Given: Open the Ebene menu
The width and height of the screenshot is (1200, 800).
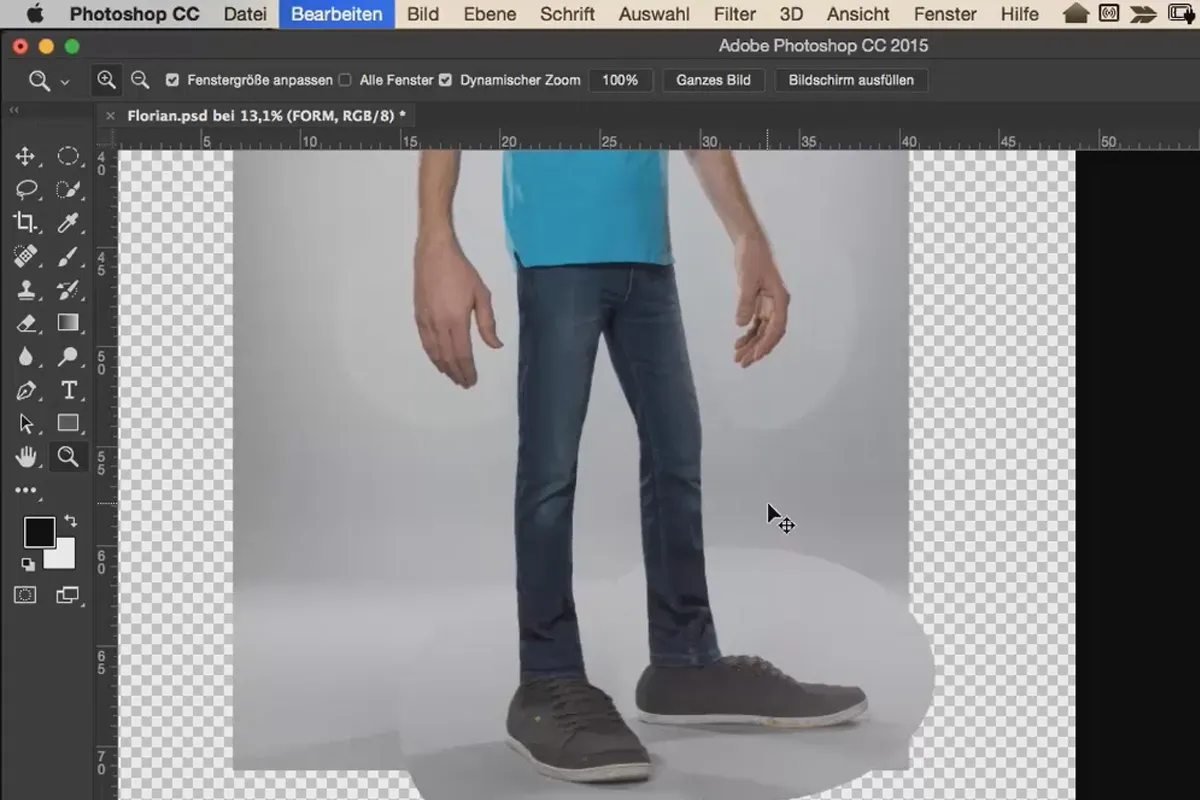Looking at the screenshot, I should pos(490,14).
